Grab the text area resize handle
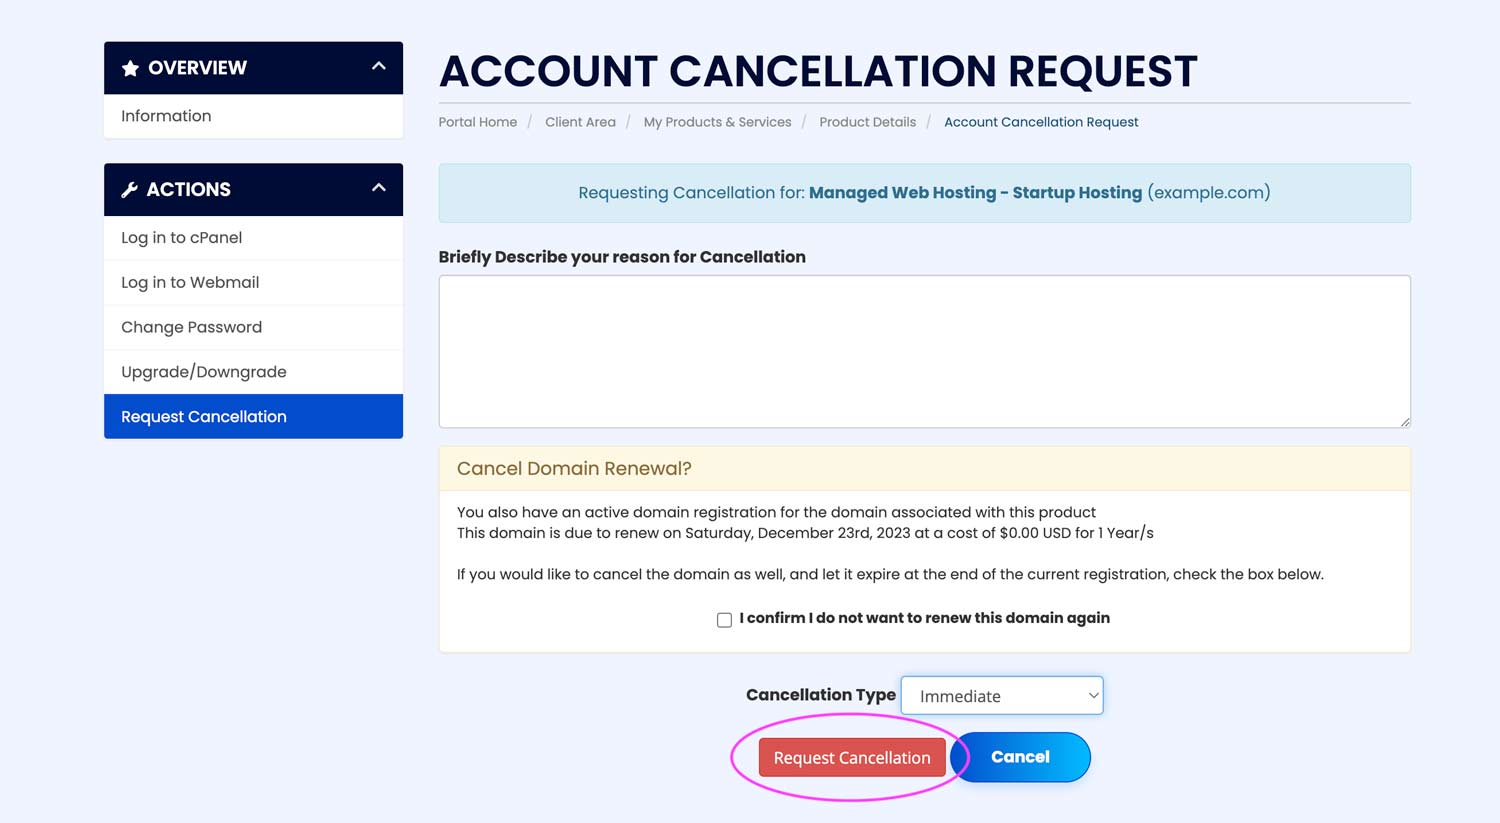 pyautogui.click(x=1405, y=422)
